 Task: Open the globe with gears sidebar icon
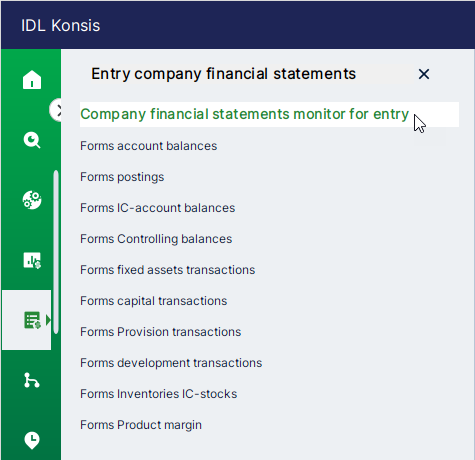coord(32,200)
